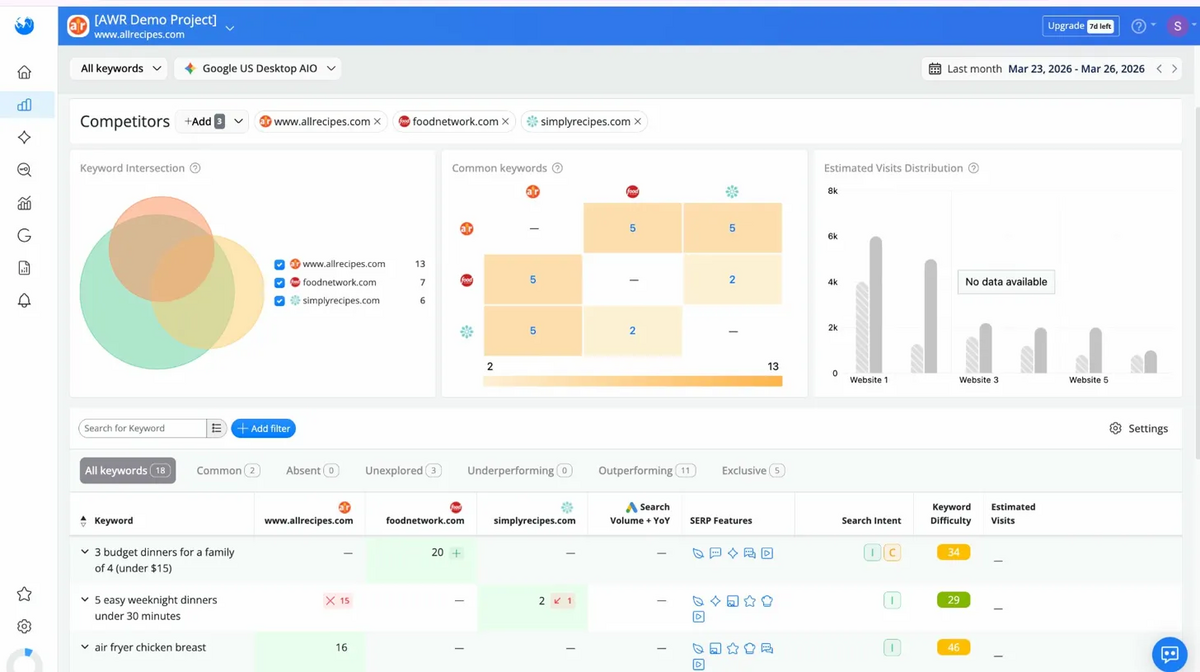Remove simplyrecipes.com competitor chip
The width and height of the screenshot is (1200, 672).
[x=637, y=122]
